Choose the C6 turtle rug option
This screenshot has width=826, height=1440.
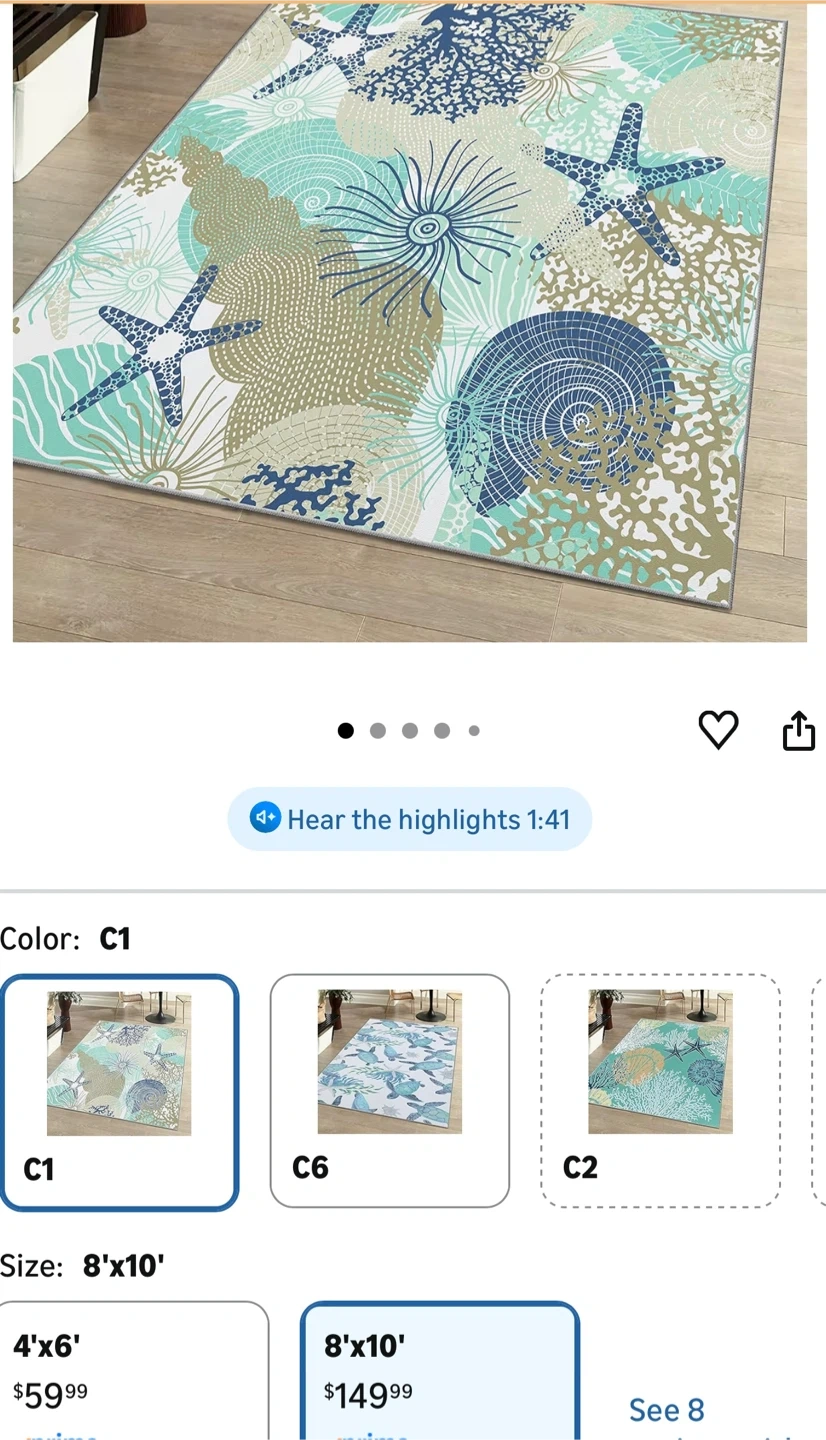[390, 1091]
